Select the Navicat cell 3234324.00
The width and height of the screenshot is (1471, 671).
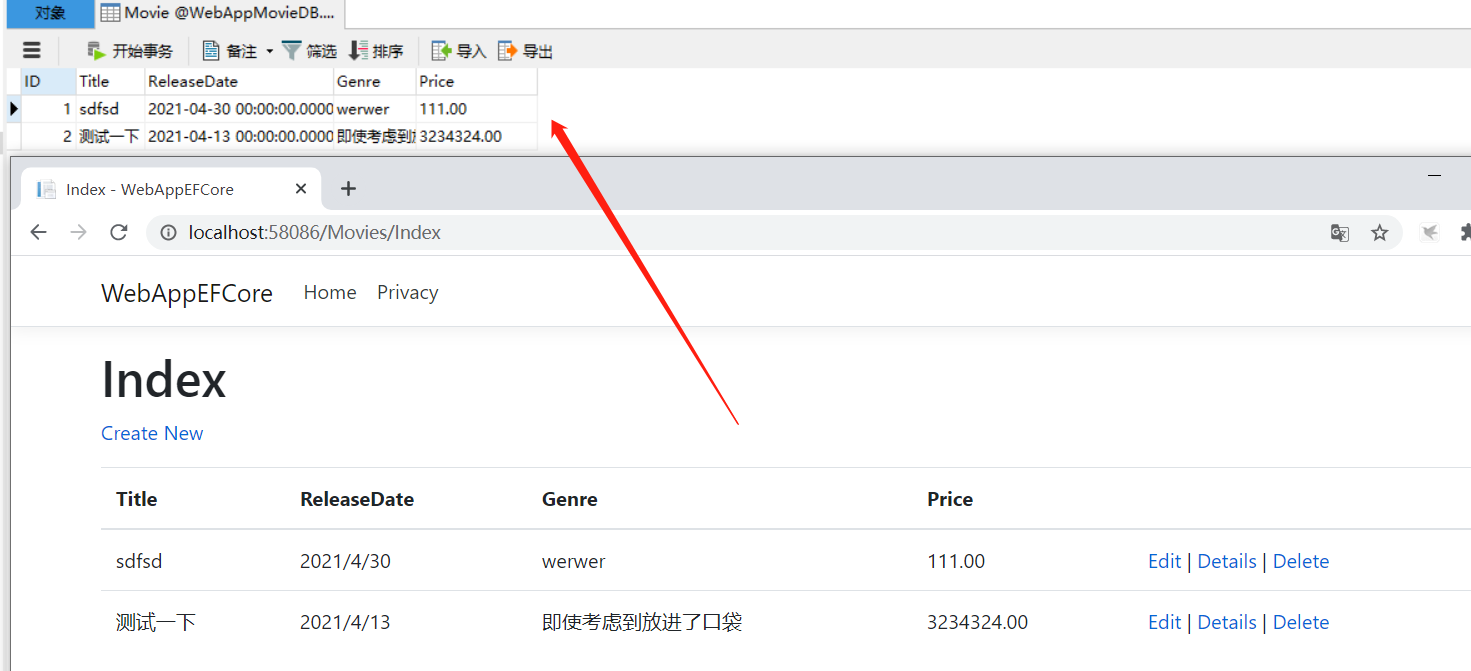tap(477, 136)
